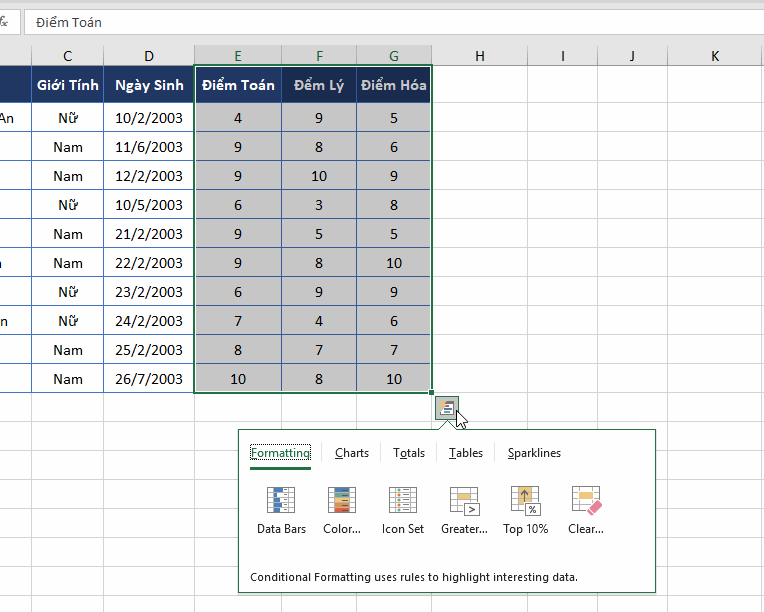This screenshot has width=764, height=612.
Task: Click the formula bar showing Điểm Toán
Action: coord(394,22)
